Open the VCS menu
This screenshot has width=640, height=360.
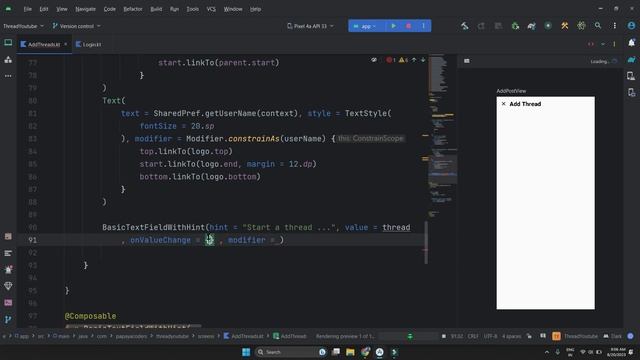(x=211, y=9)
